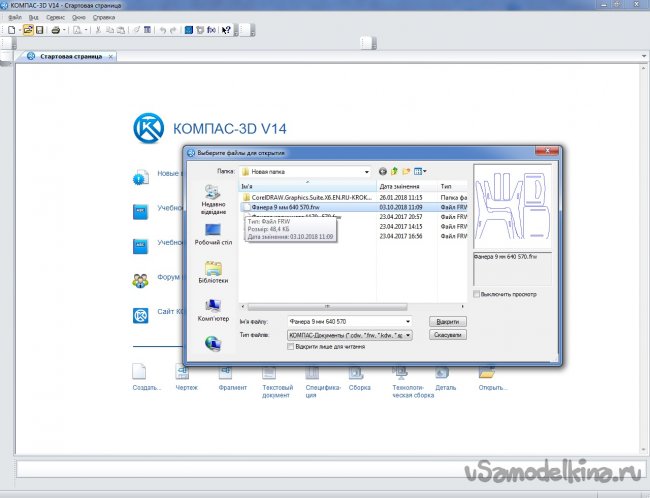Click the Print icon in toolbar
This screenshot has width=650, height=498.
57,30
